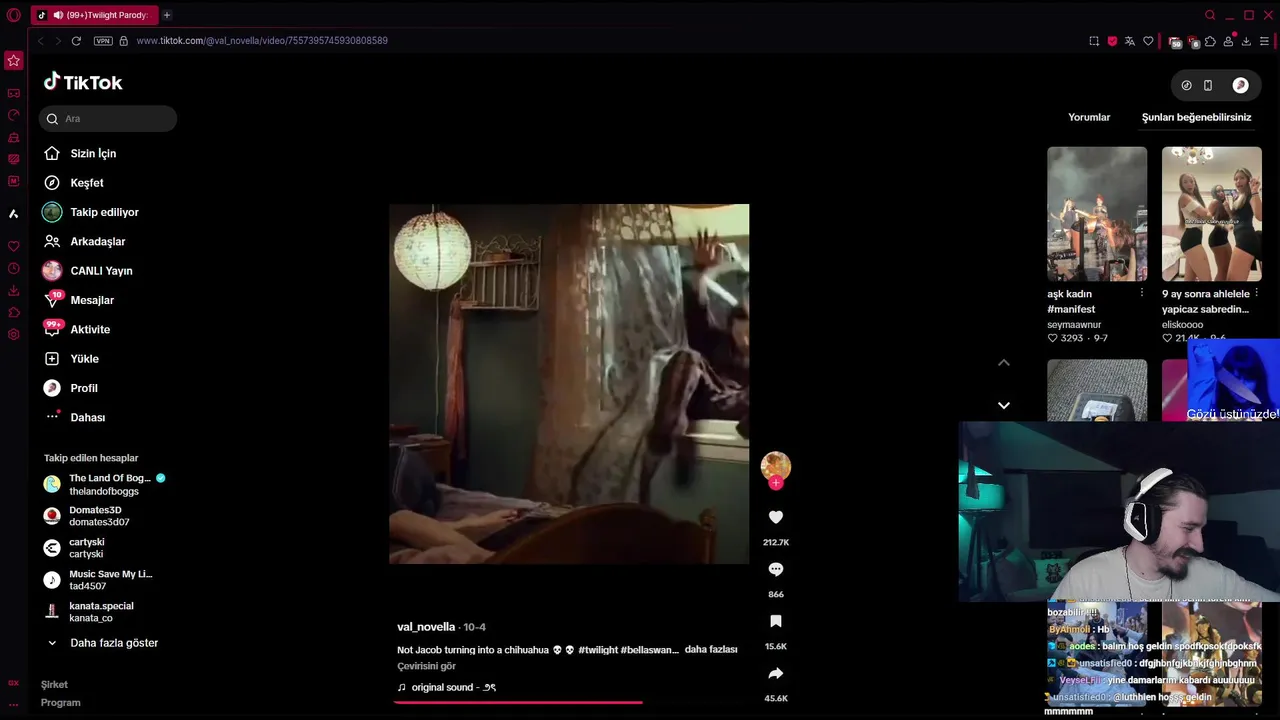This screenshot has height=720, width=1280.
Task: Mute the tab audio speaker icon
Action: 58,15
